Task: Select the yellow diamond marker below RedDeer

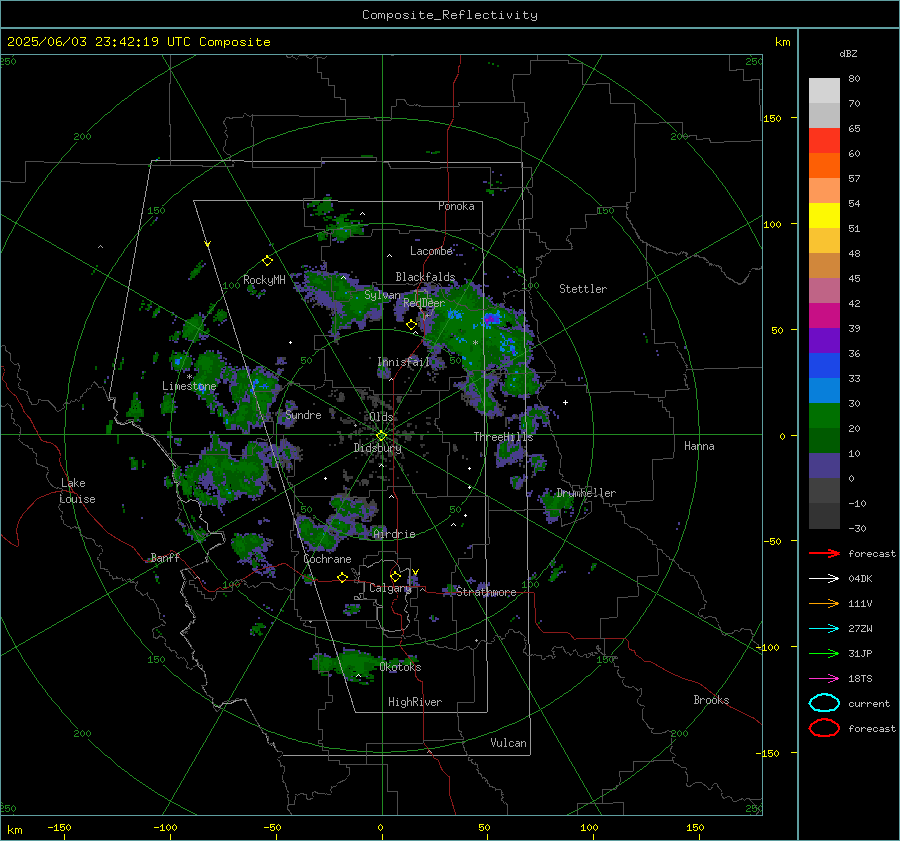Action: click(x=411, y=325)
